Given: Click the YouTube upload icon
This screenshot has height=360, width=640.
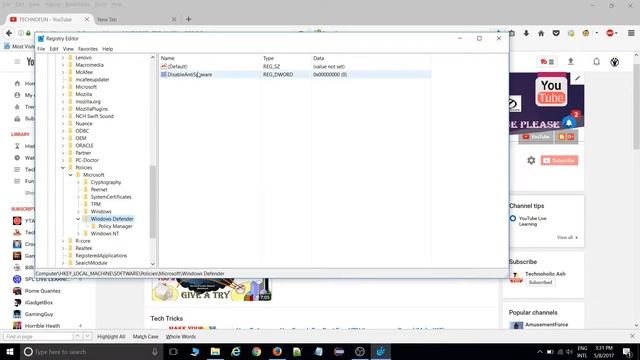Looking at the screenshot, I should [571, 62].
